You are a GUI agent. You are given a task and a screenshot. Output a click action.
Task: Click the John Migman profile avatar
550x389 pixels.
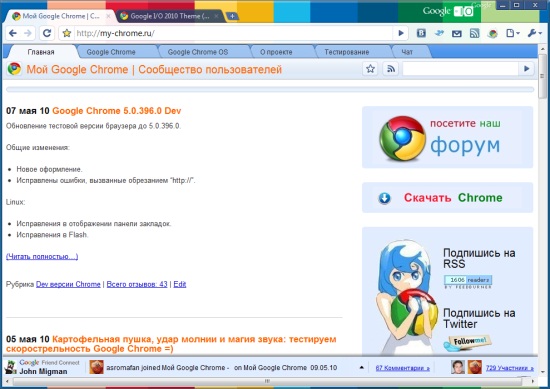11,368
